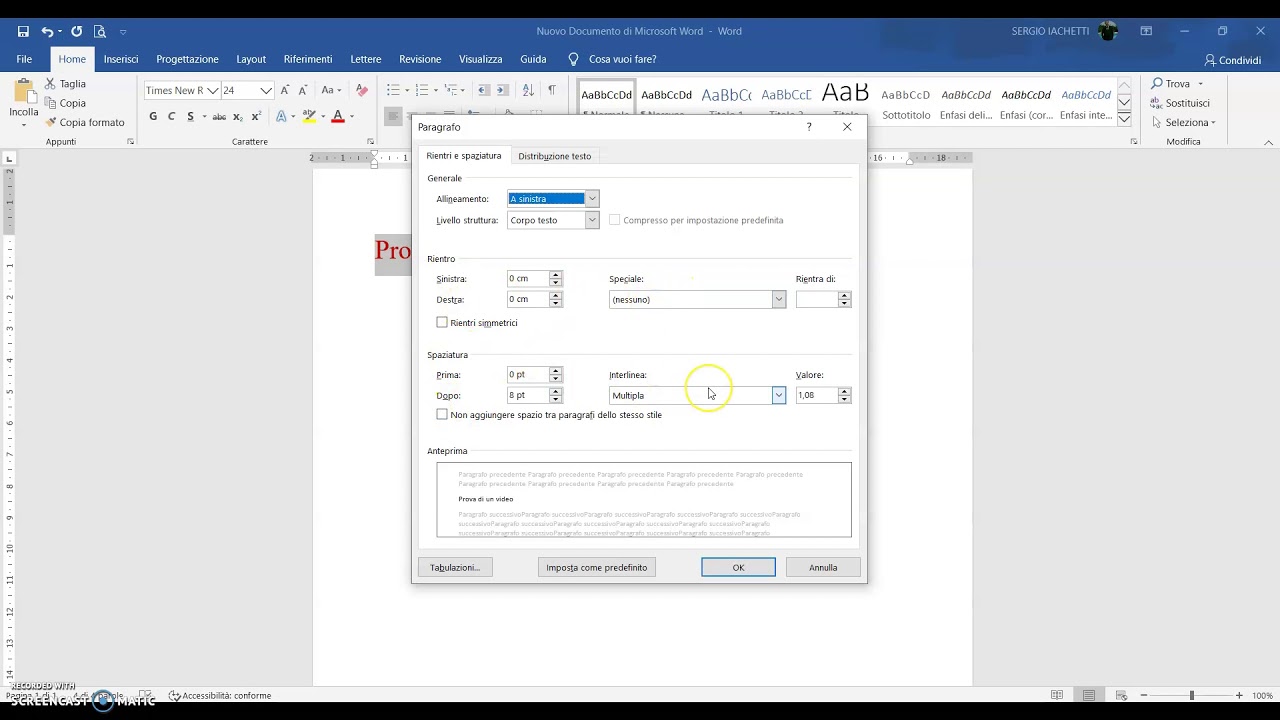Open the Interlinea dropdown arrow
Viewport: 1280px width, 720px height.
[x=778, y=396]
